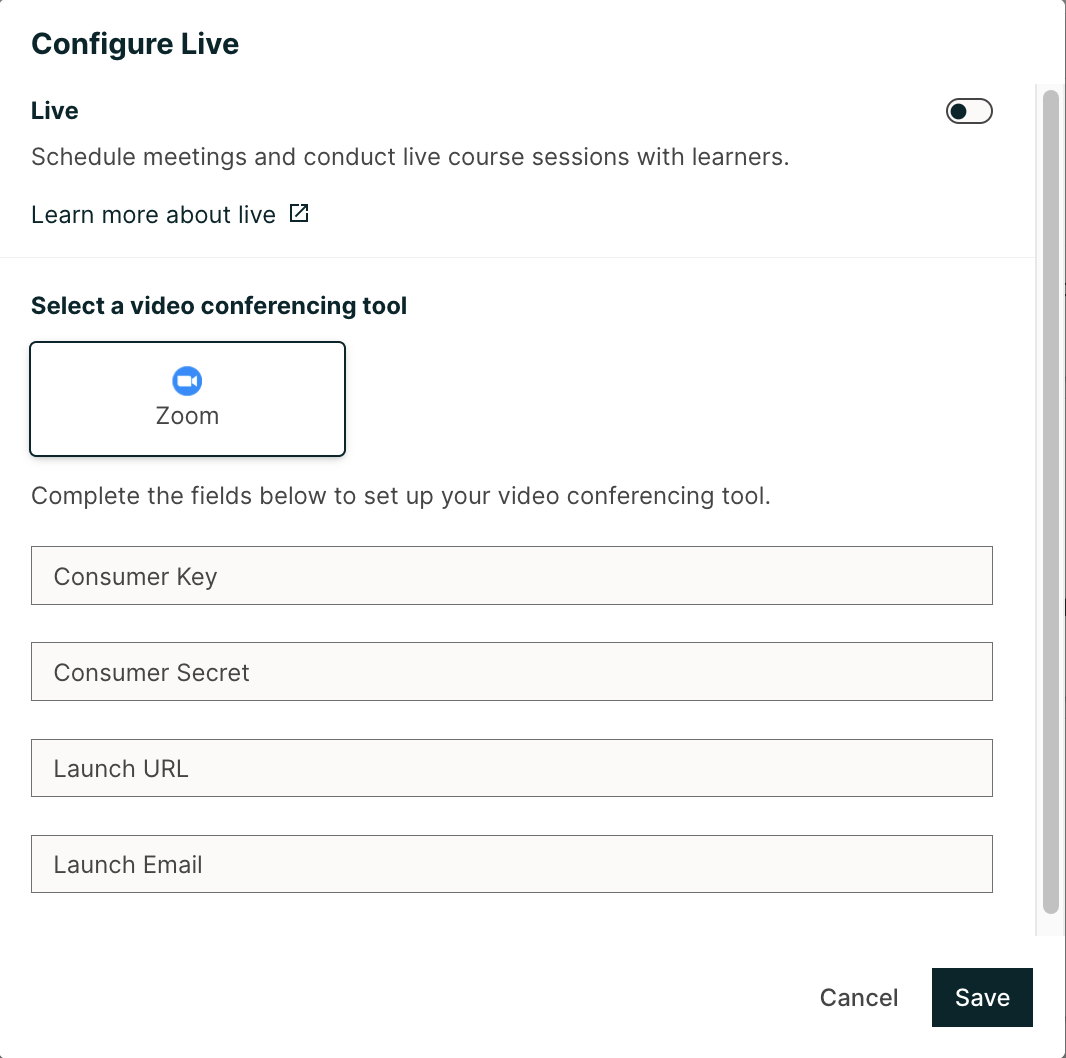Click the Schedule meetings description text
The width and height of the screenshot is (1066, 1058).
click(410, 158)
